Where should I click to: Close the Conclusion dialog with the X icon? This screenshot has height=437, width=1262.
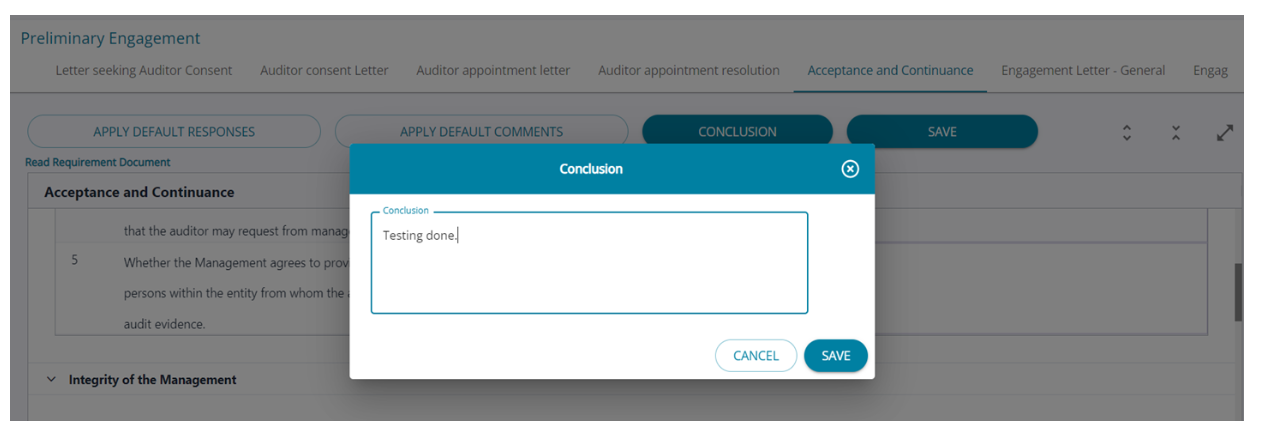coord(850,169)
